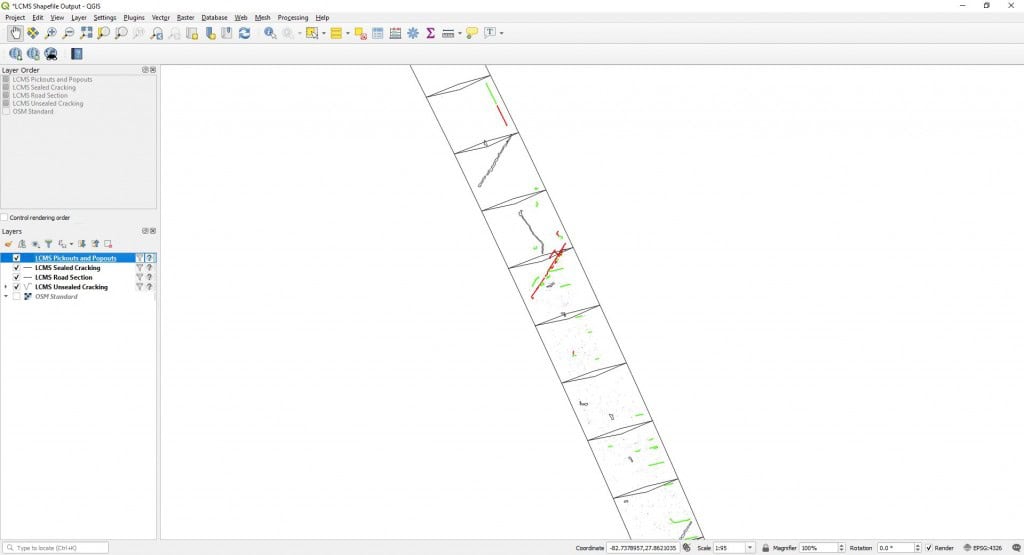Toggle mouse display extents icon beside coordinate
The image size is (1024, 555).
(686, 548)
